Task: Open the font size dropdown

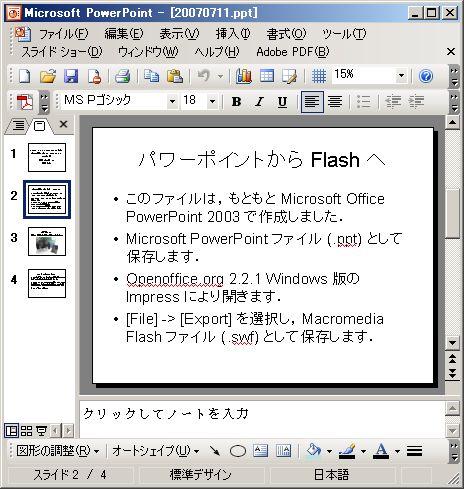Action: point(212,101)
